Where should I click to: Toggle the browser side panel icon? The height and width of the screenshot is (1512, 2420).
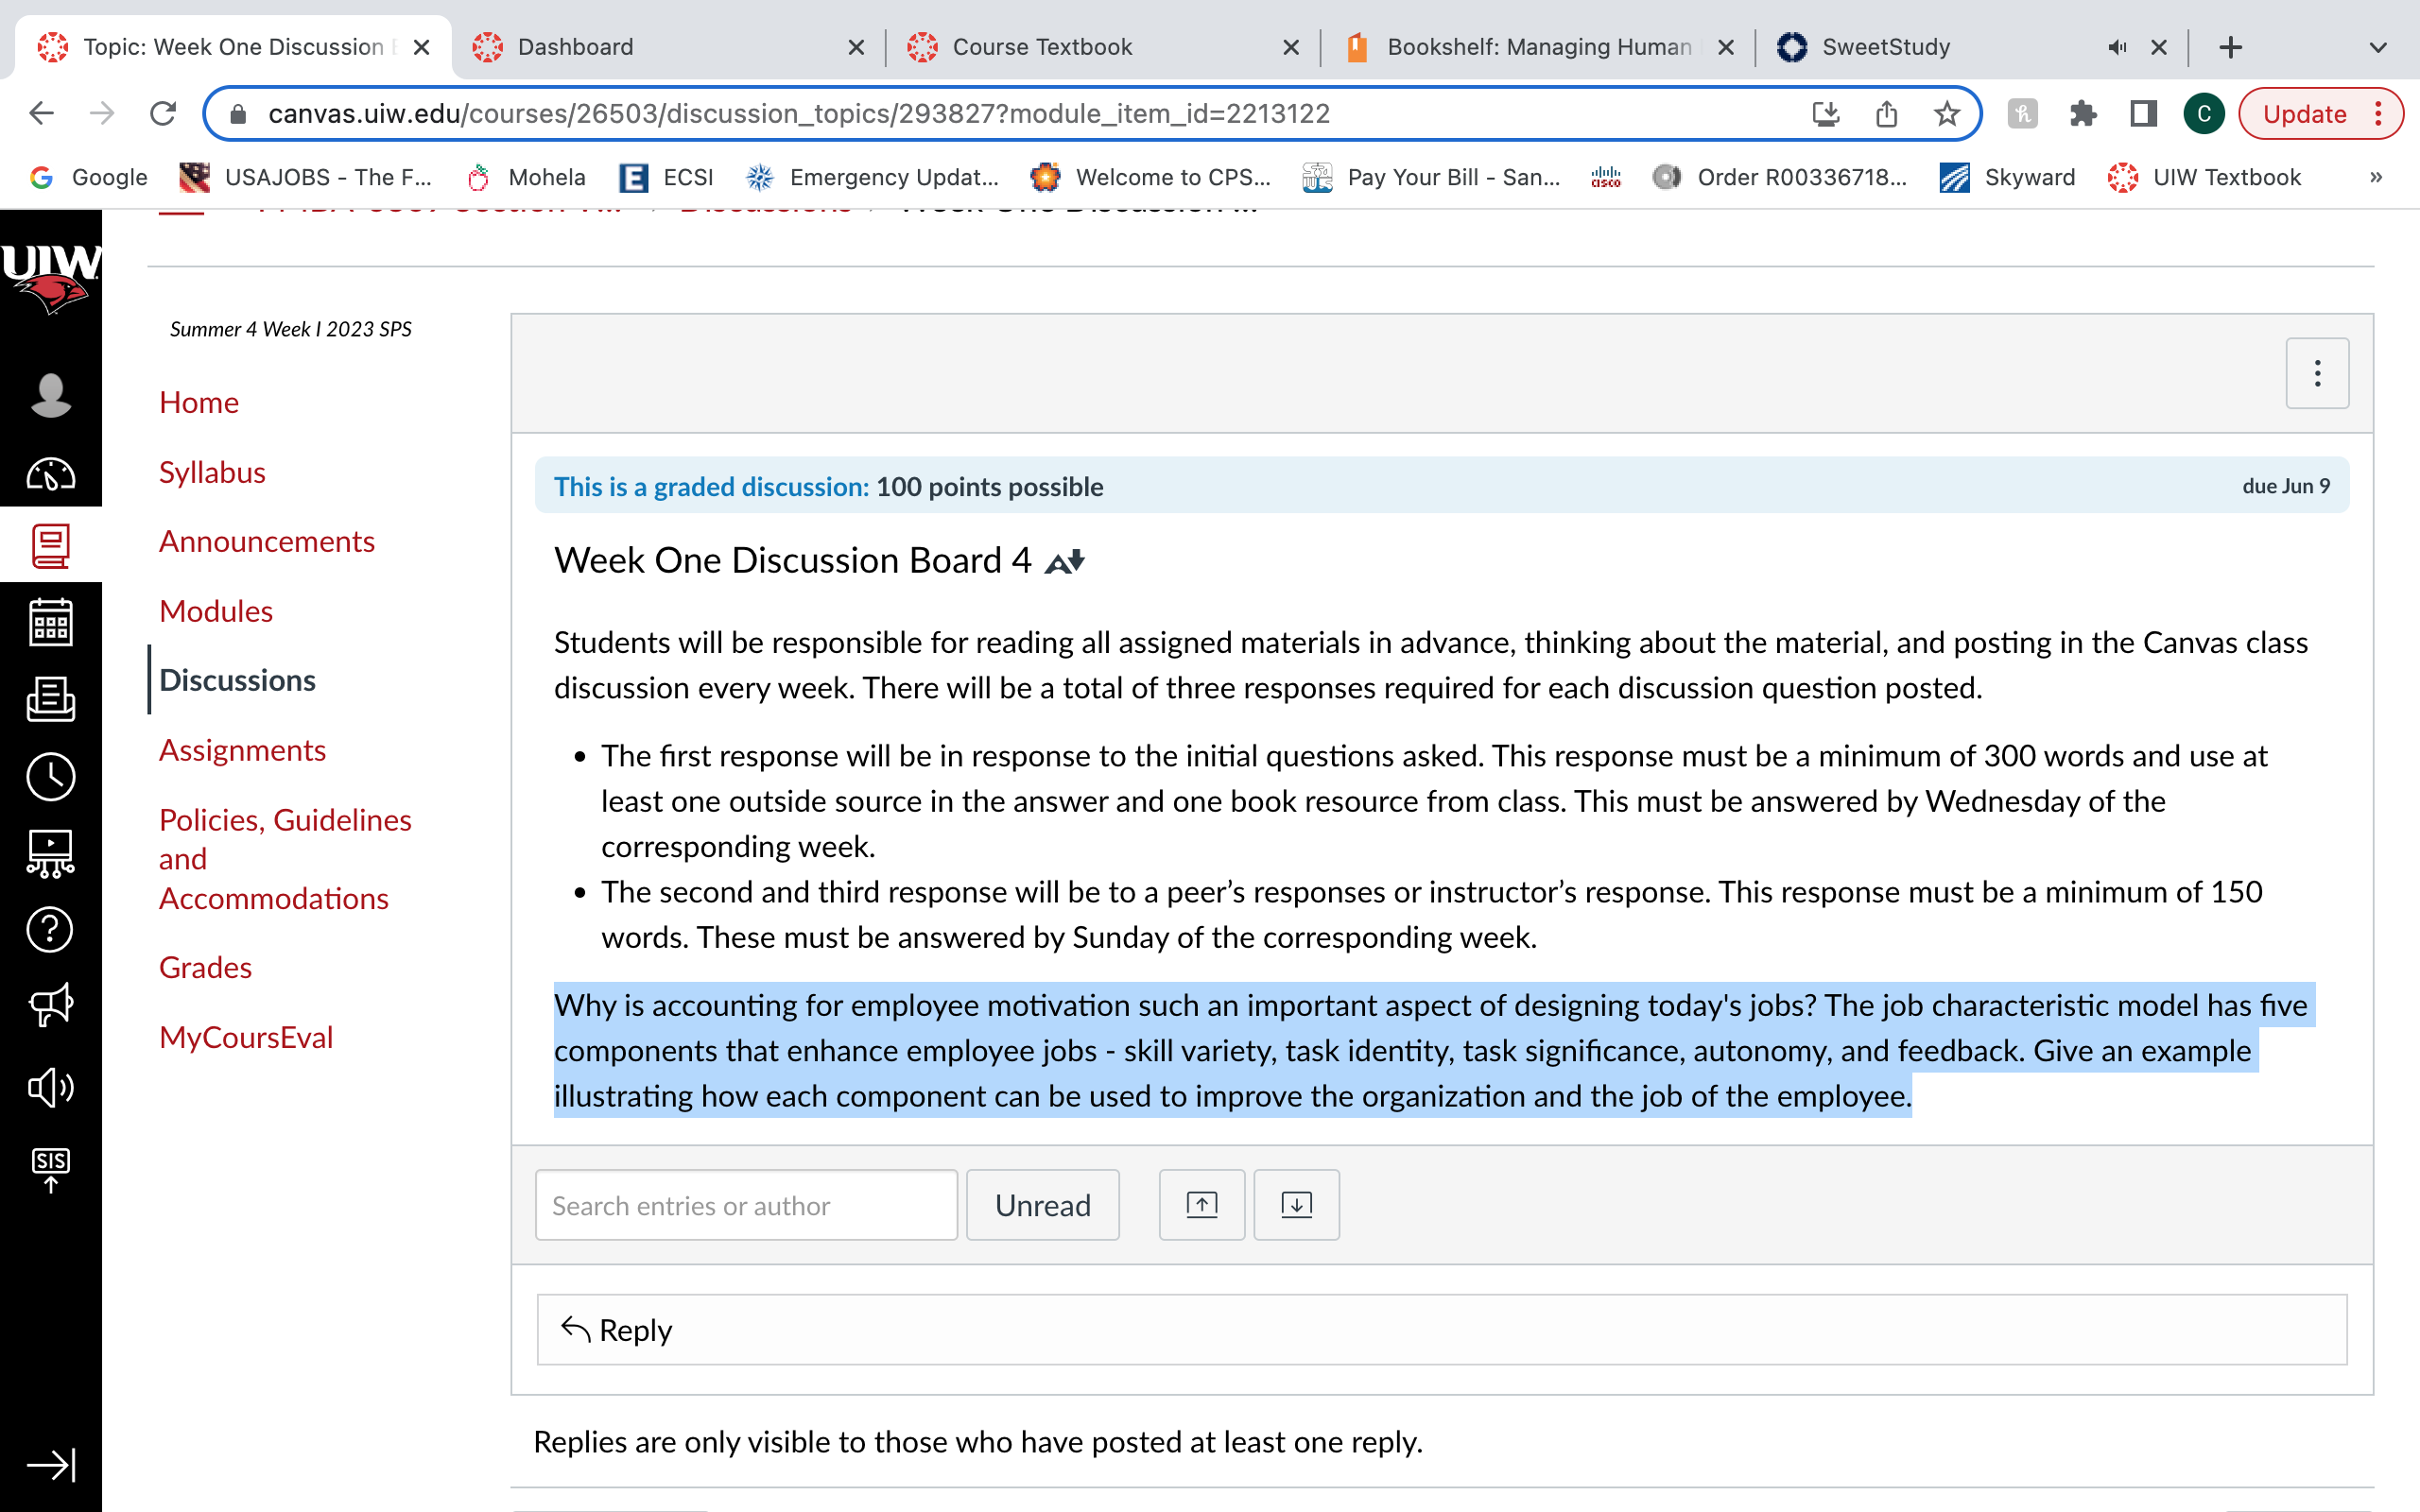click(2143, 114)
